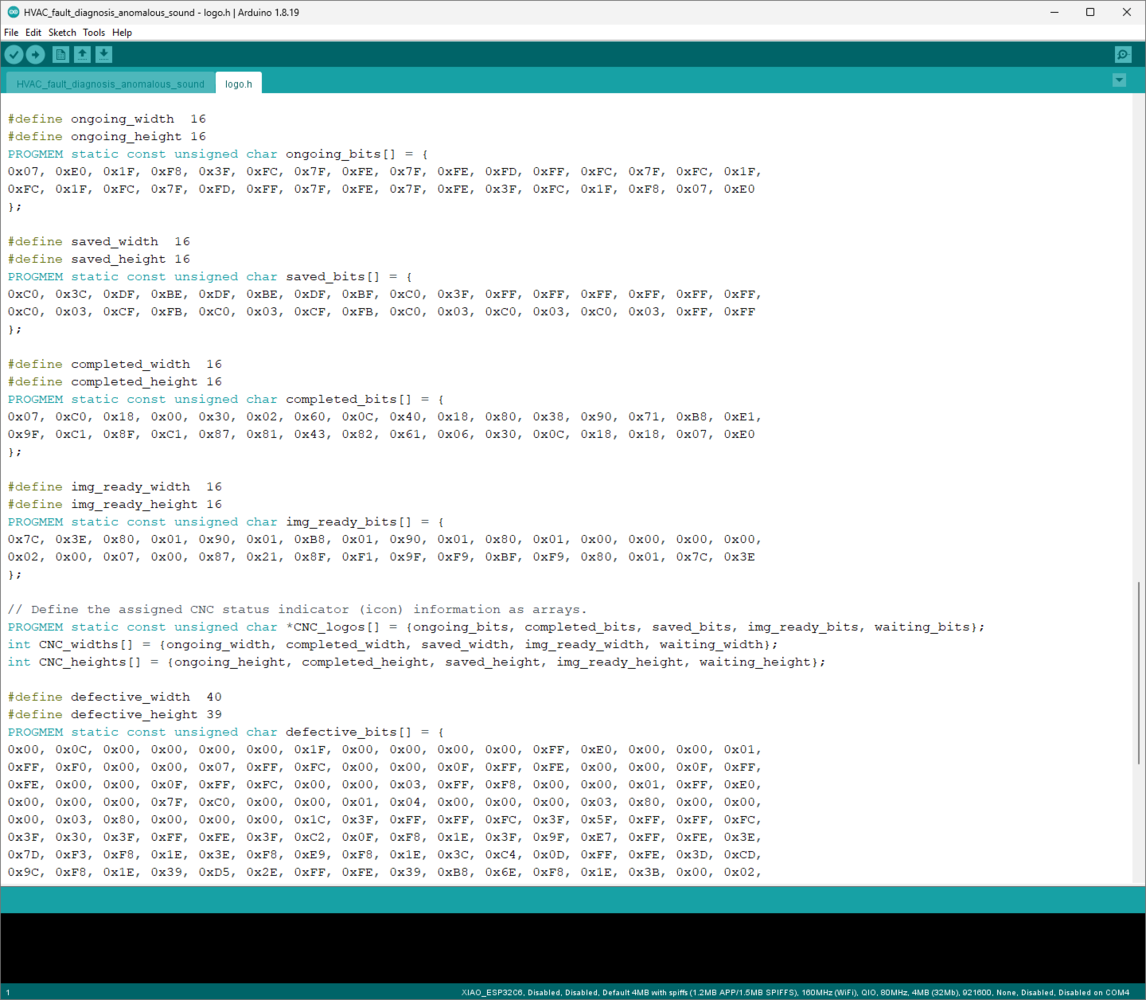Viewport: 1146px width, 1000px height.
Task: Click the 'defective_bits[]' declaration
Action: point(226,732)
